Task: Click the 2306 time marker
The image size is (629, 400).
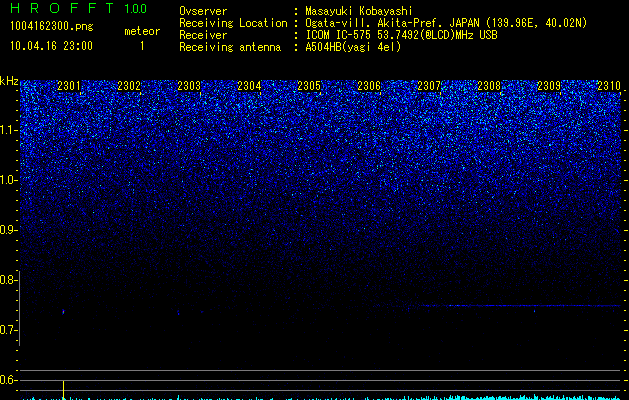Action: click(369, 86)
